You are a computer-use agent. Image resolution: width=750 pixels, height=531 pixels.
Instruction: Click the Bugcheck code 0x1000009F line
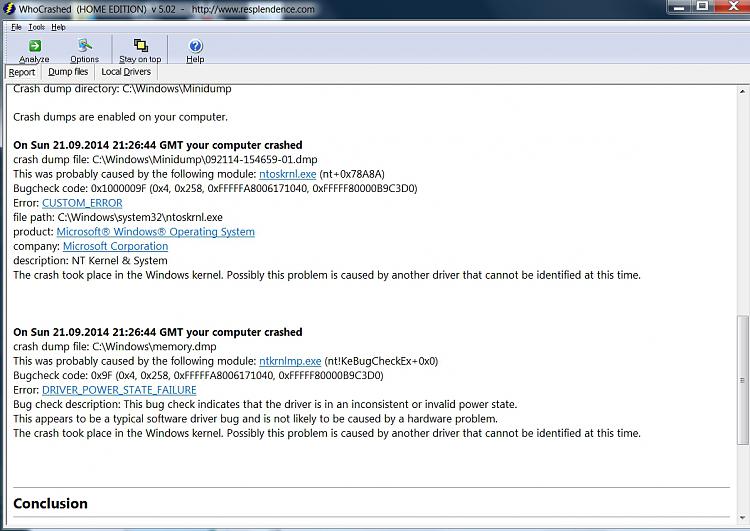(x=215, y=188)
